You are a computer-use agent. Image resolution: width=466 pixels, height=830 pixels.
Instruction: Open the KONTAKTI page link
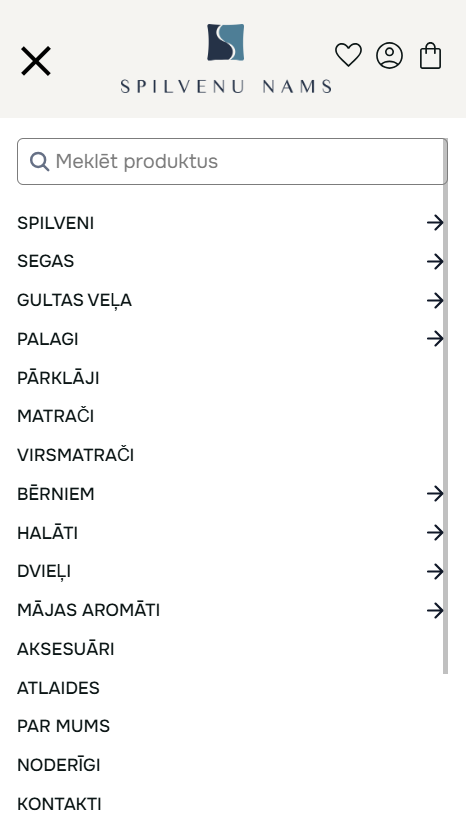tap(59, 804)
